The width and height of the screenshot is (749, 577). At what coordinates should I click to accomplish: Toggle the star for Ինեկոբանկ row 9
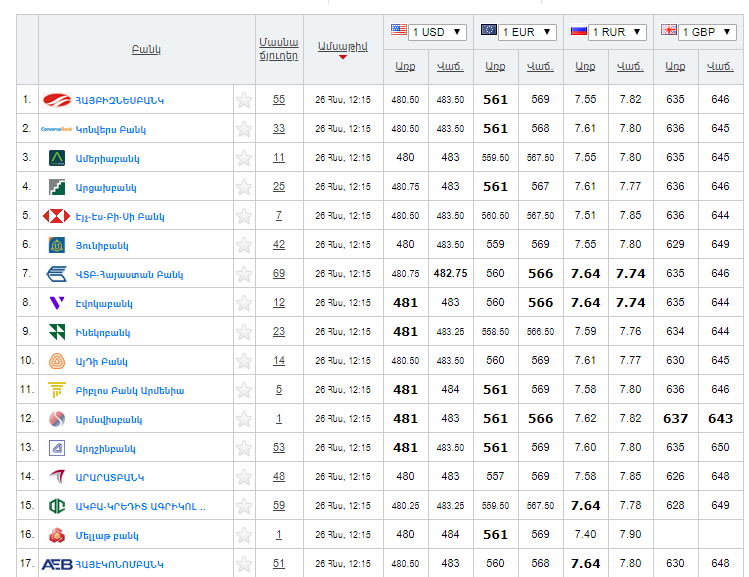244,332
